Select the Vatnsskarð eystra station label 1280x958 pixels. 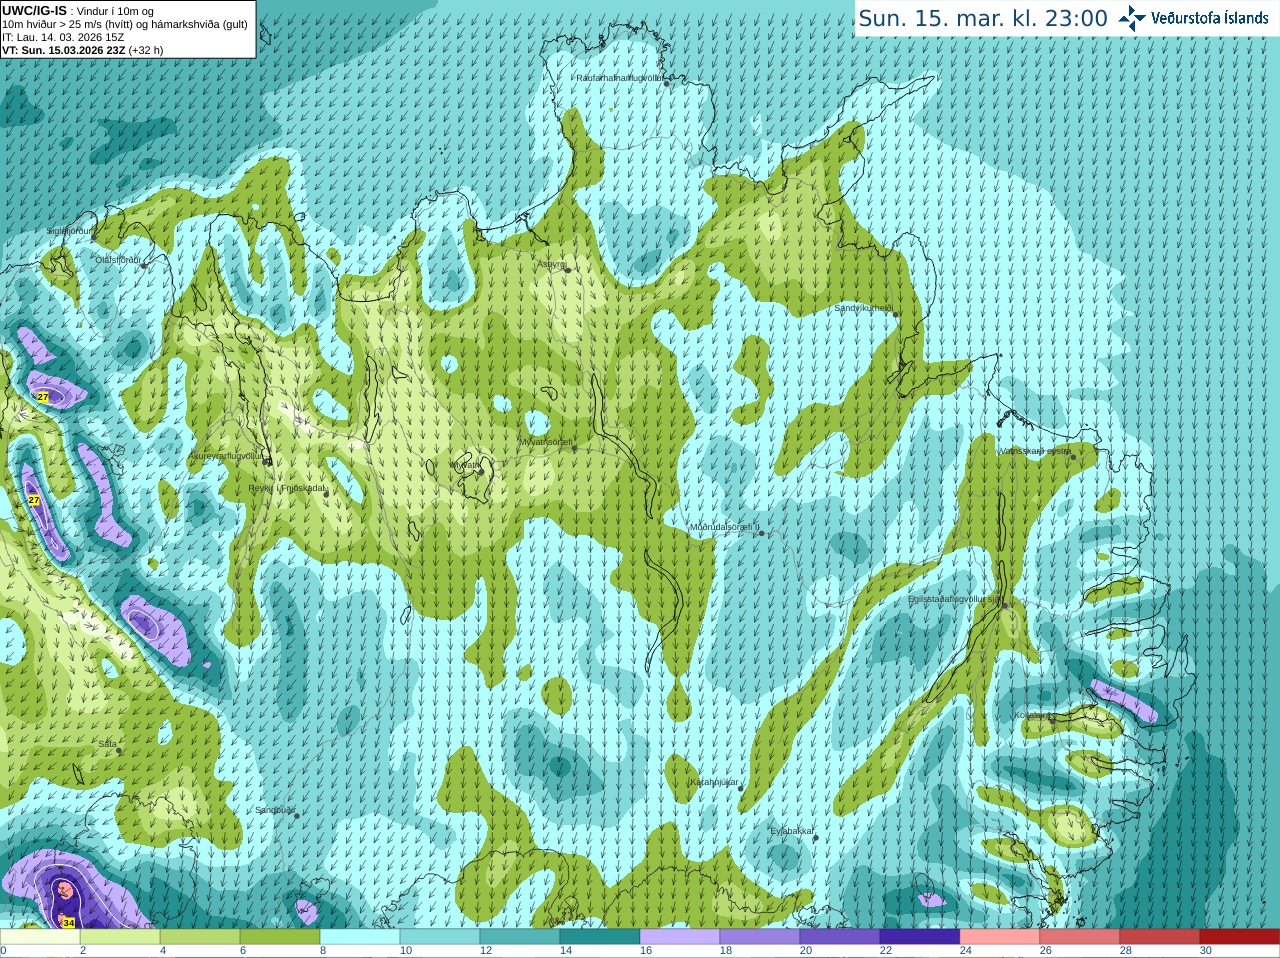pyautogui.click(x=1035, y=451)
